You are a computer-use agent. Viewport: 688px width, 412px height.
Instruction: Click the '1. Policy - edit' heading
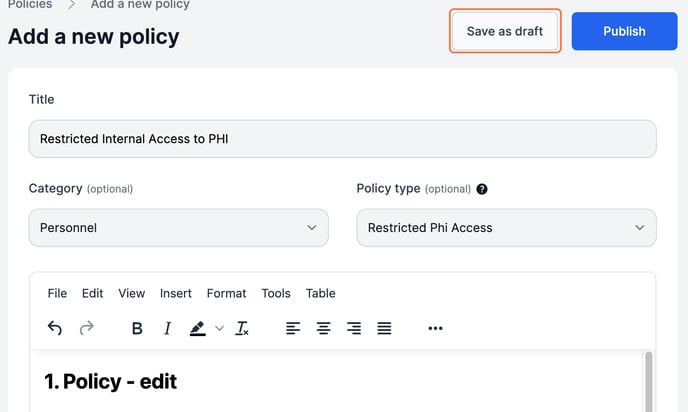click(x=111, y=381)
